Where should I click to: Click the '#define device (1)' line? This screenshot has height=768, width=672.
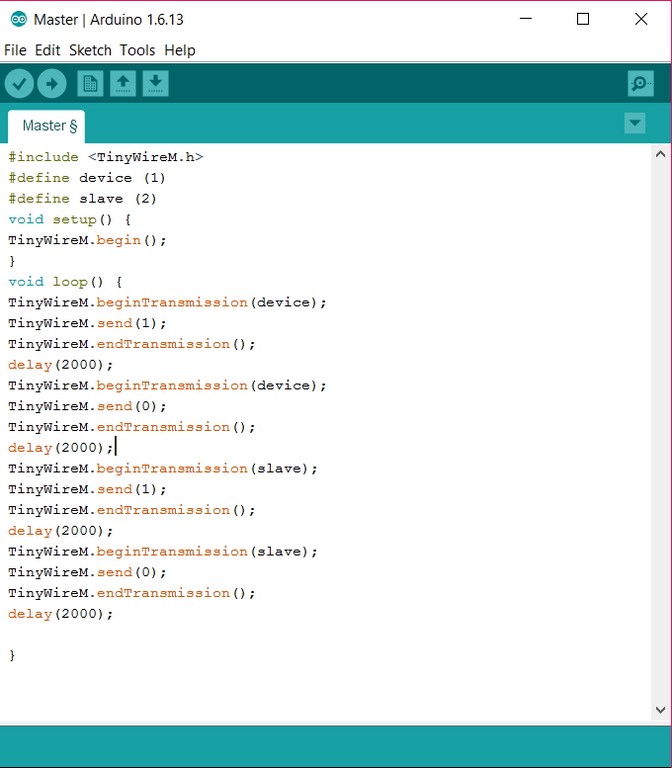point(87,178)
